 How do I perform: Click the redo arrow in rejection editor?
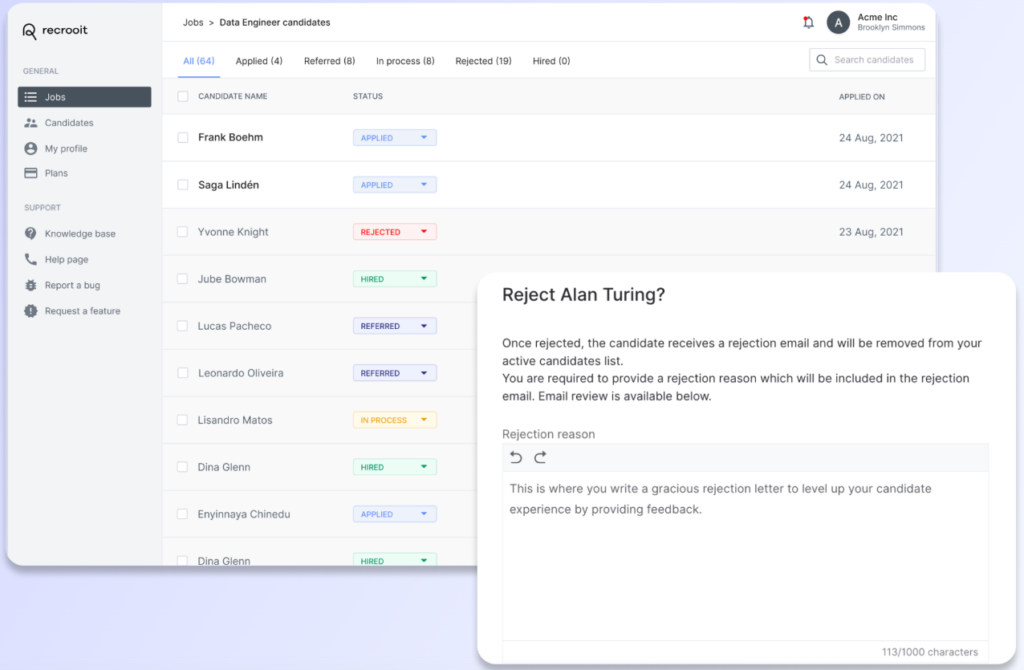(x=540, y=458)
